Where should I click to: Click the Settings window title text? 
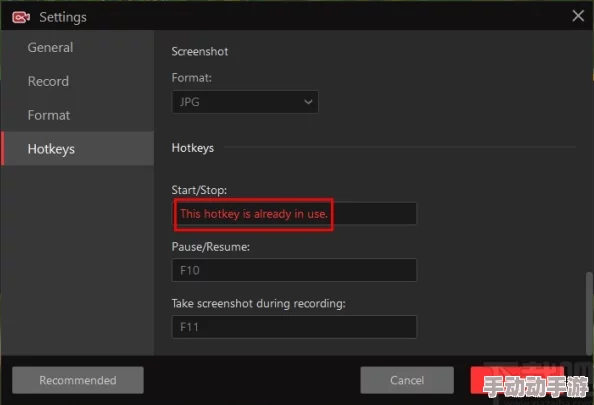[x=63, y=17]
